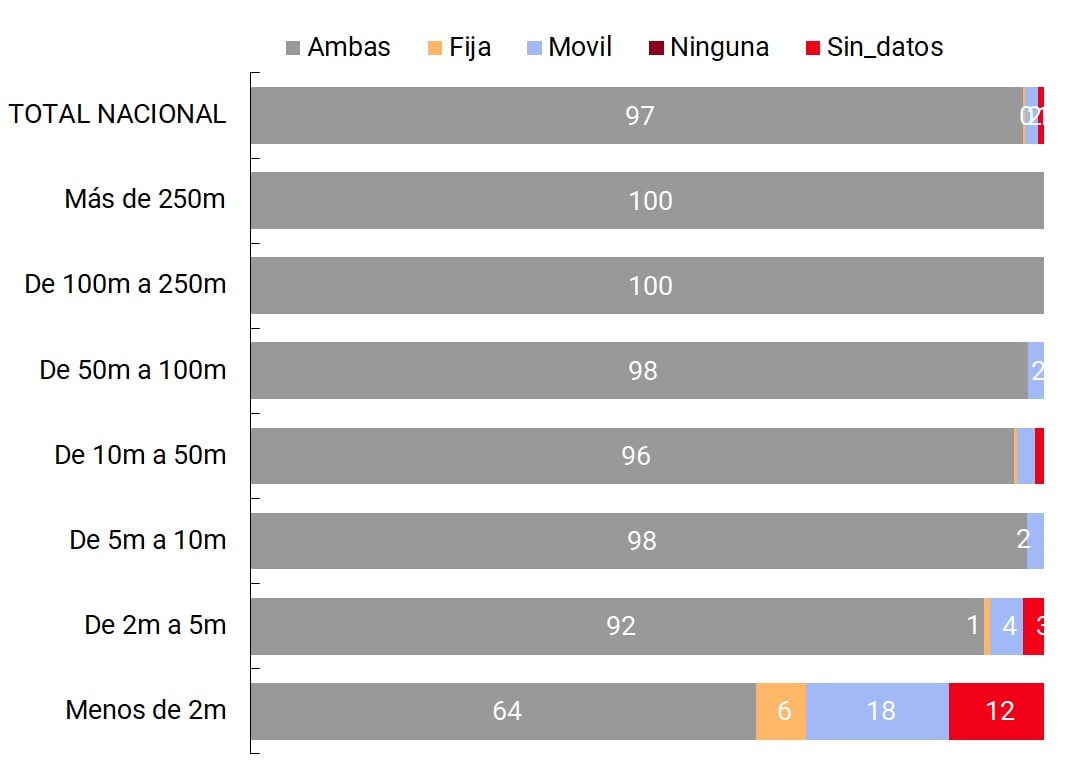Screen dimensions: 1067x775
Task: Select blue segment in De 50m a 100m row
Action: pyautogui.click(x=1036, y=371)
